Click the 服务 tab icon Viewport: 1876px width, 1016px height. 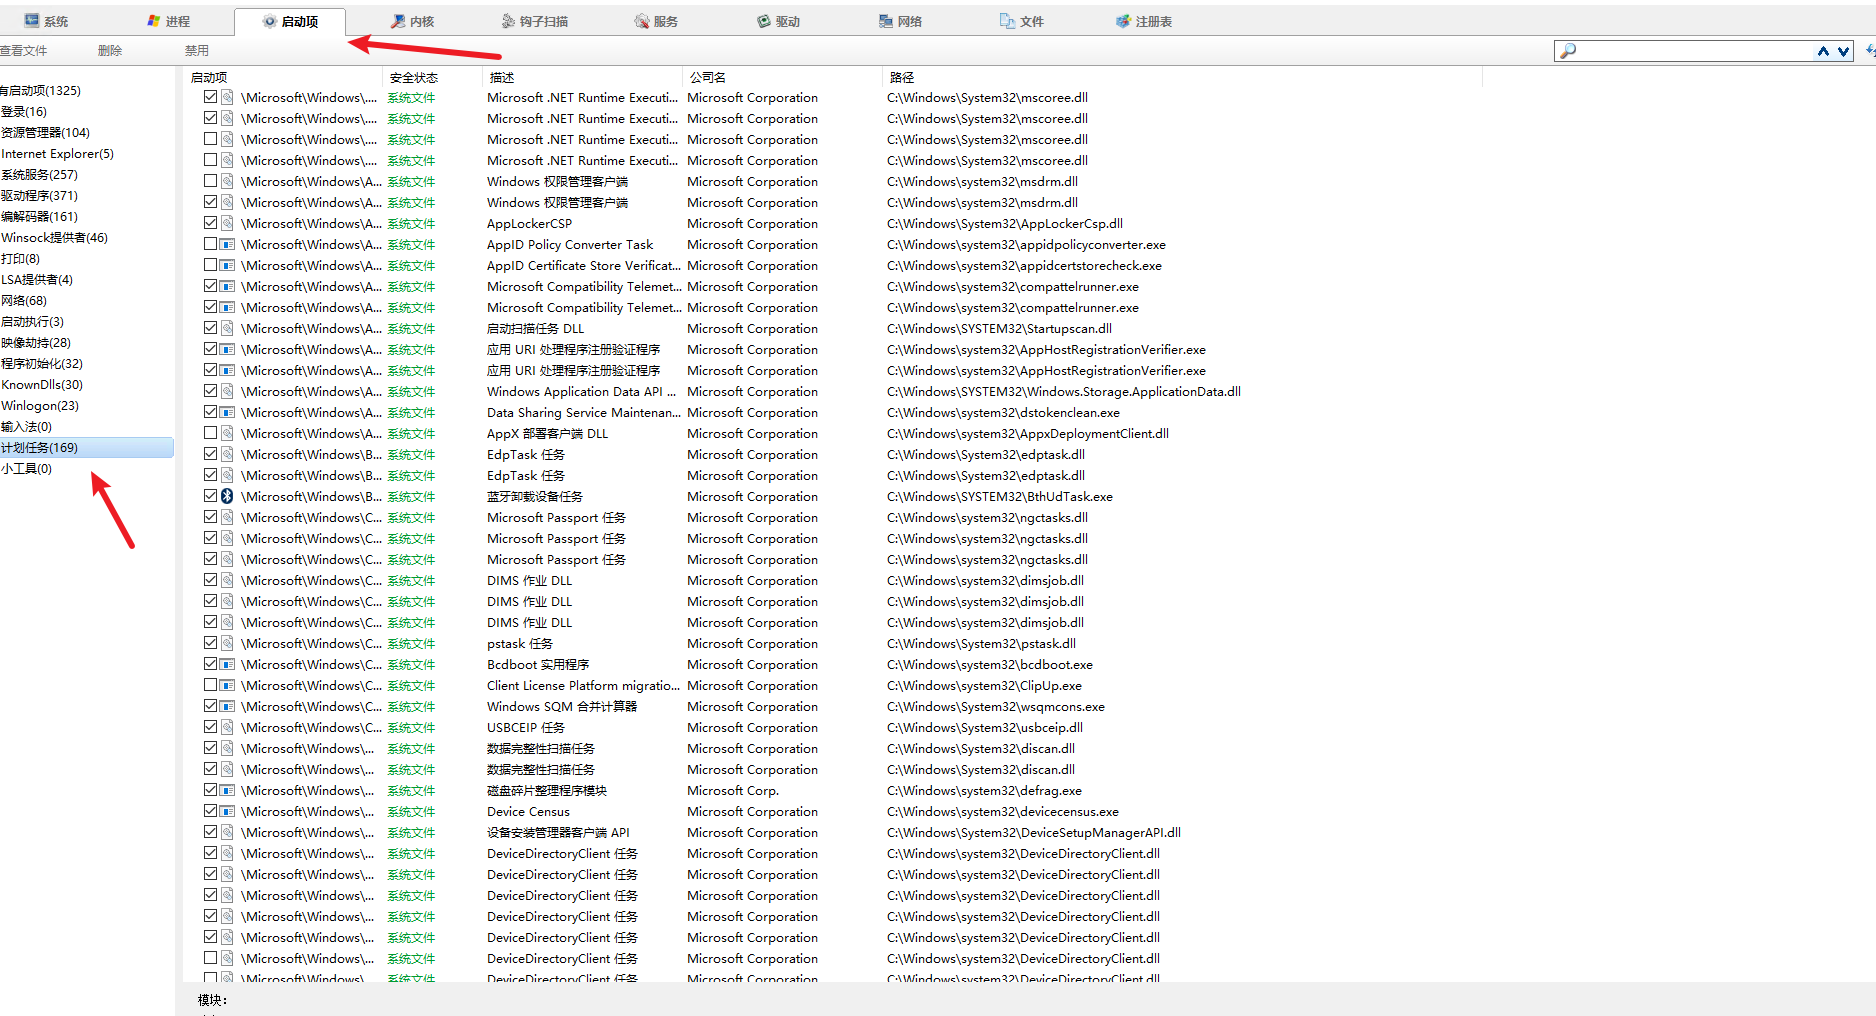642,21
